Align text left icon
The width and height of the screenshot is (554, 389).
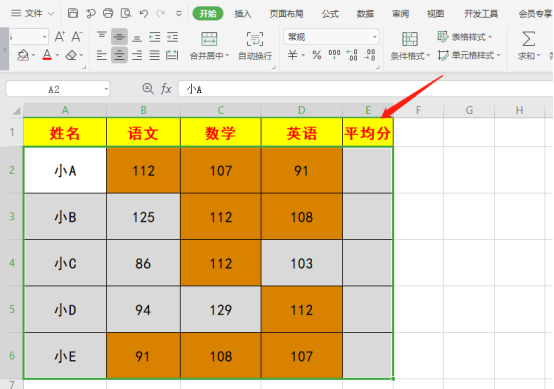[102, 55]
